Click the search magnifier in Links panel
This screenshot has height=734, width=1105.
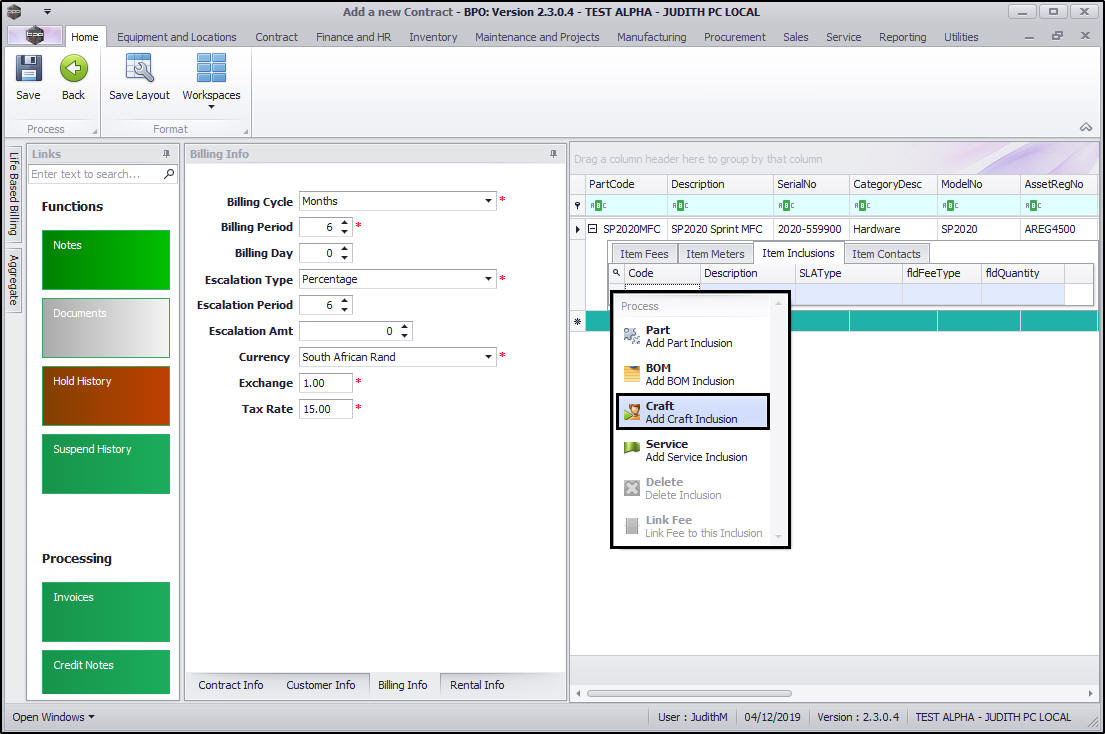click(x=168, y=174)
